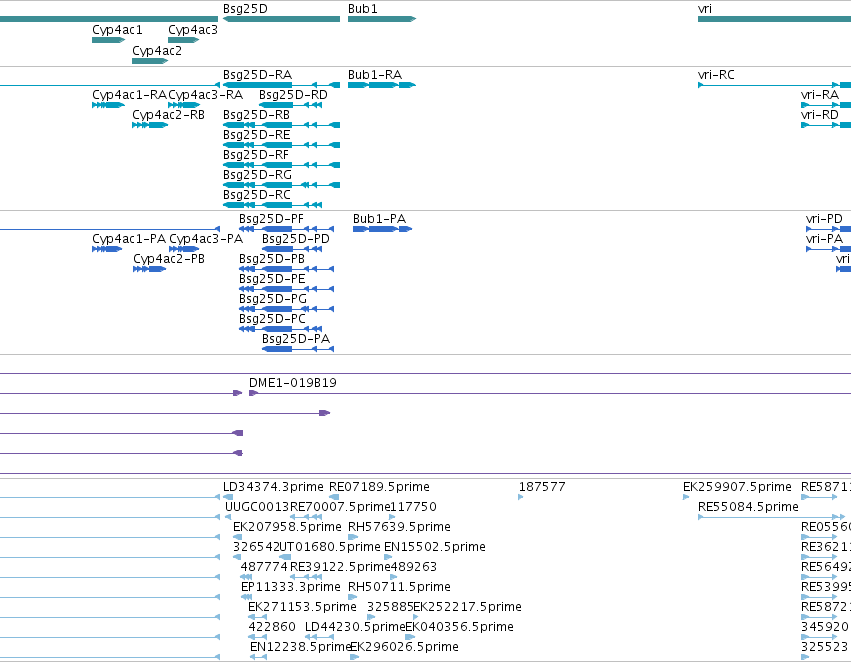
Task: Select EST RE39122.5prime
Action: [306, 577]
